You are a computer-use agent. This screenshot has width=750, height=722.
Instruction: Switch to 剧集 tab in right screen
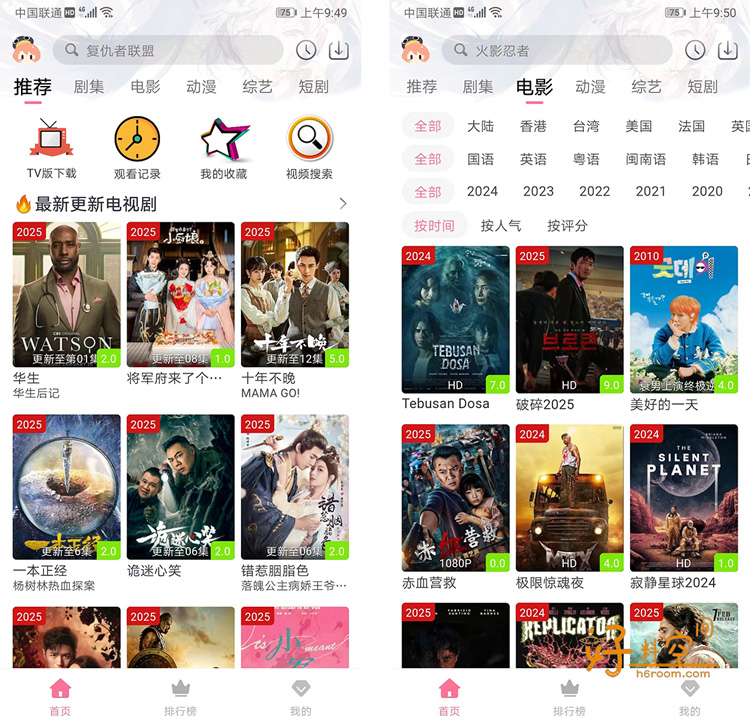(x=477, y=87)
